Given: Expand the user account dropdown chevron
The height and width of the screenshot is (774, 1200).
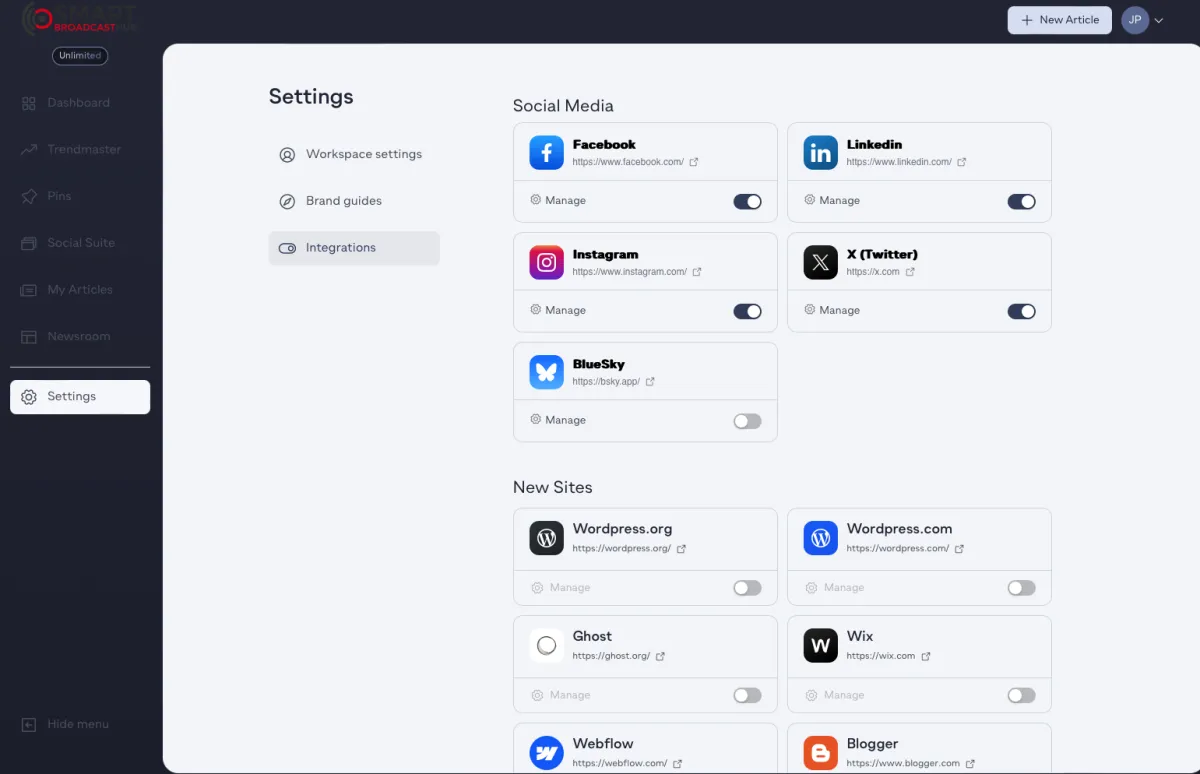Looking at the screenshot, I should pos(1159,20).
